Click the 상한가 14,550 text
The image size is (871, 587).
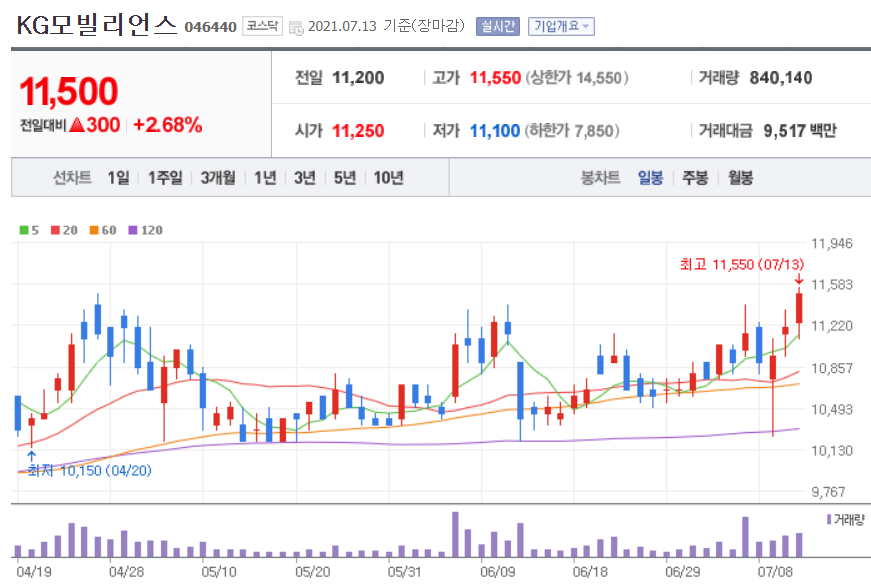pyautogui.click(x=577, y=78)
